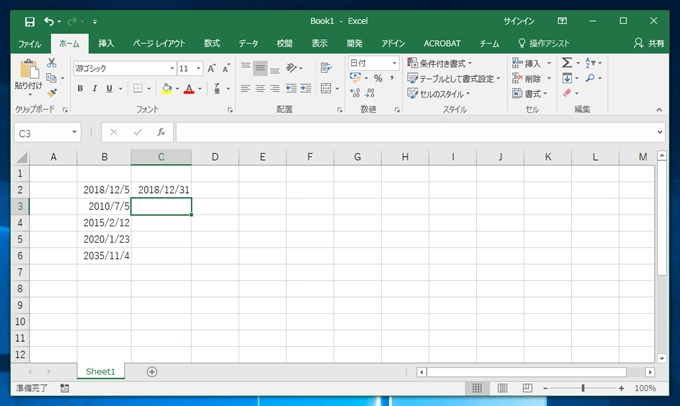This screenshot has width=680, height=406.
Task: Increase font size with large A icon
Action: point(211,69)
